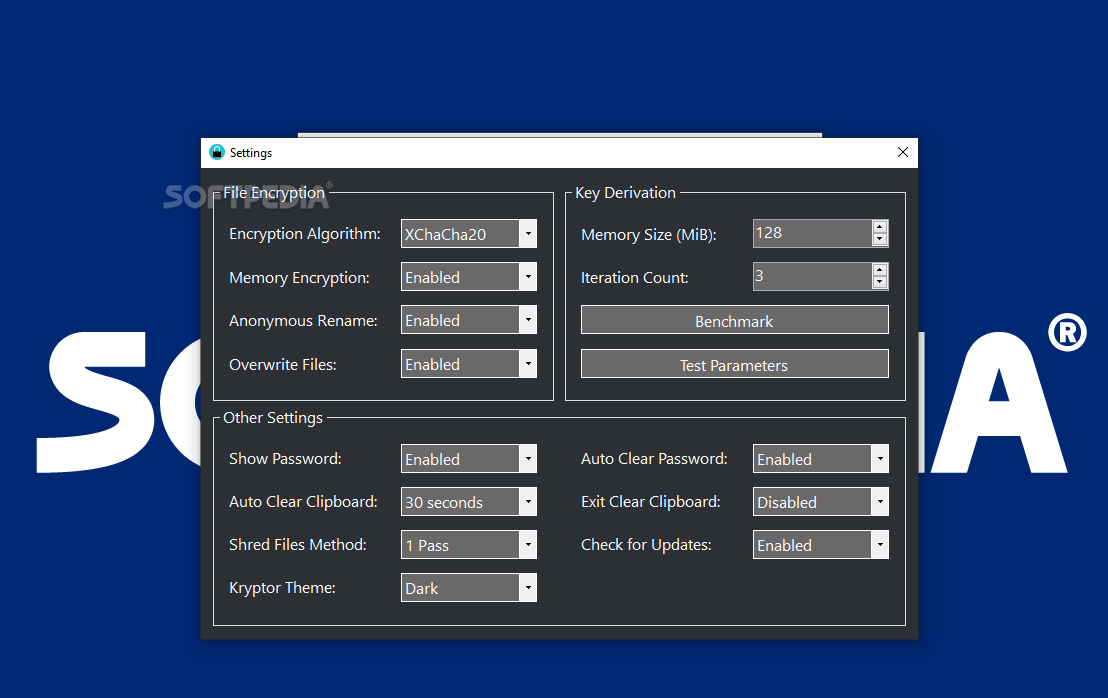Change the Anonymous Rename setting via its dropdown

coord(528,319)
